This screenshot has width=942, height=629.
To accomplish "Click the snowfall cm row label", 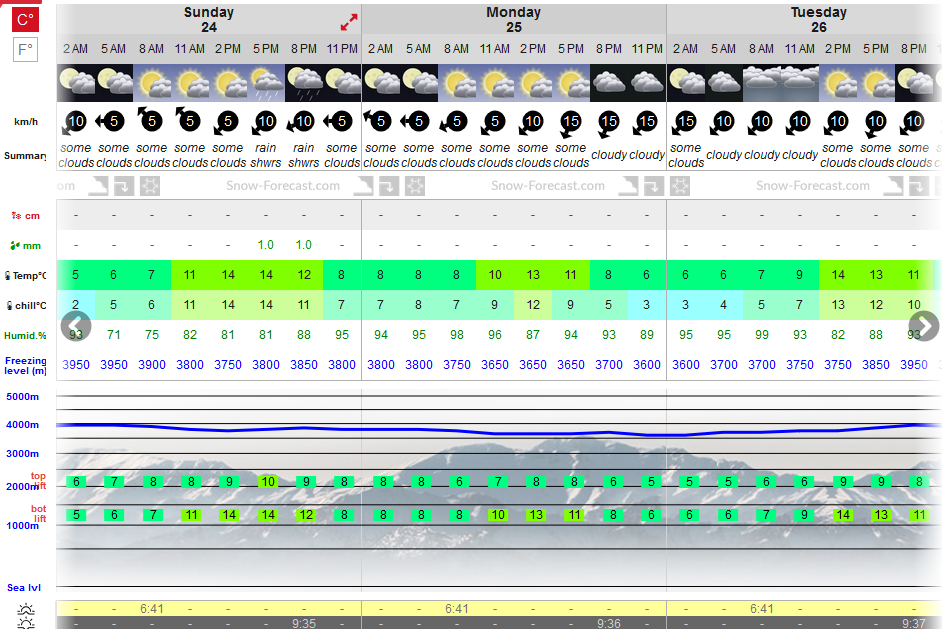I will pyautogui.click(x=25, y=216).
